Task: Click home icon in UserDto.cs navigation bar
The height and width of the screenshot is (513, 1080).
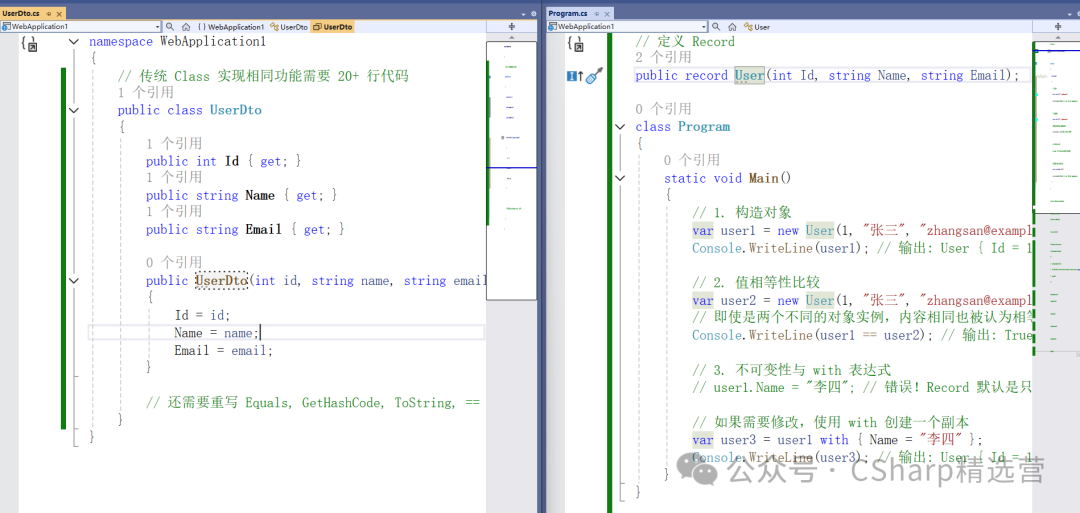Action: (186, 26)
